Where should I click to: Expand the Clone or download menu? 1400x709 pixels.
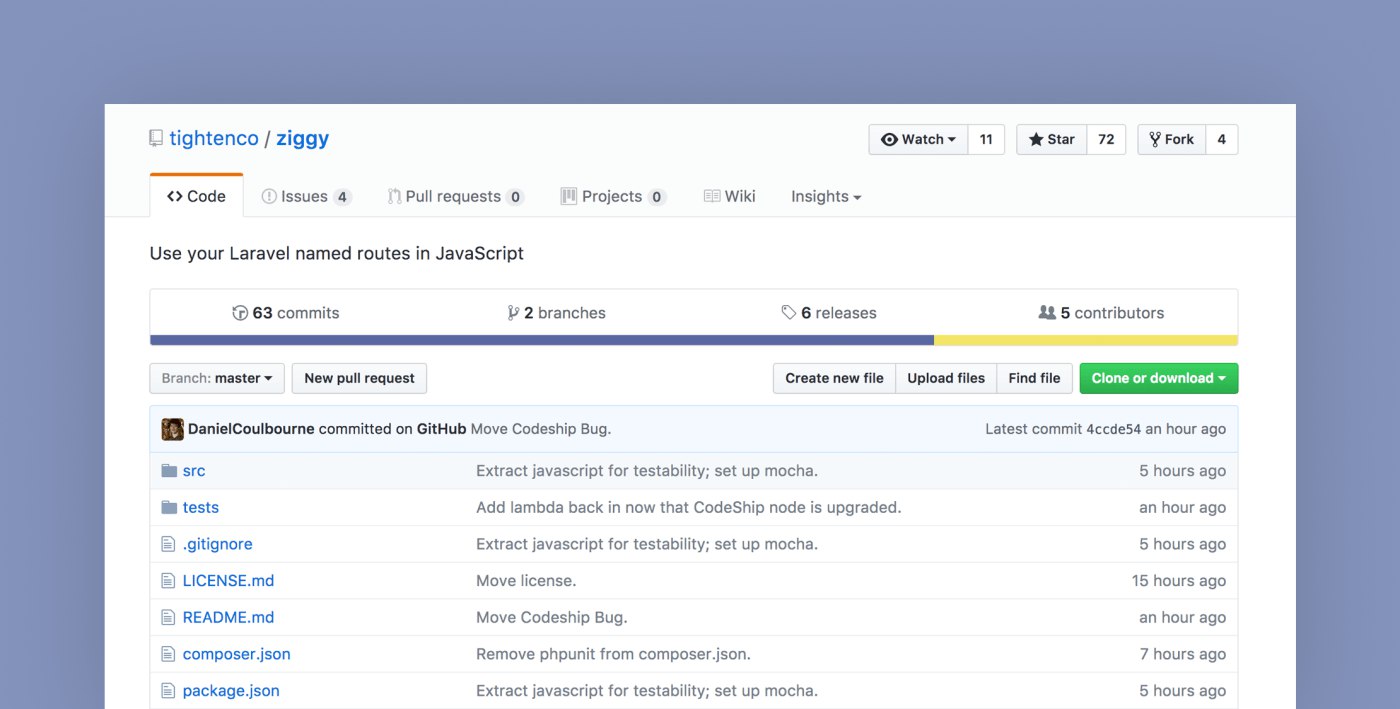pyautogui.click(x=1159, y=378)
